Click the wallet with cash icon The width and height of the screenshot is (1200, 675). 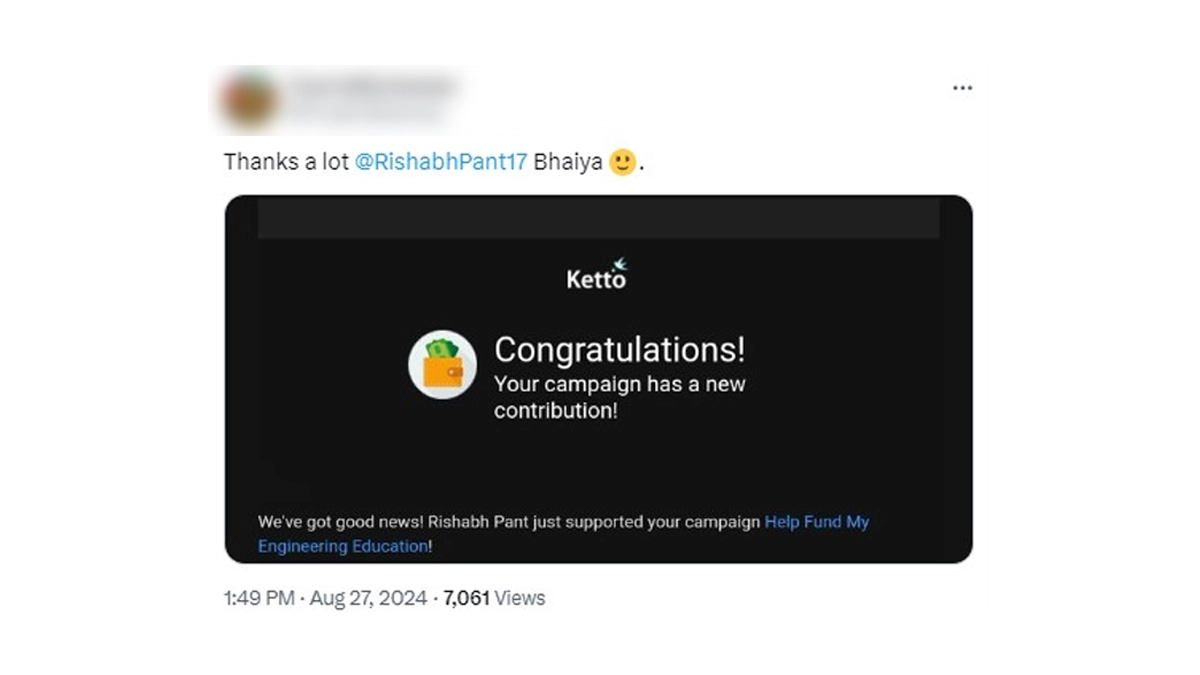tap(442, 365)
